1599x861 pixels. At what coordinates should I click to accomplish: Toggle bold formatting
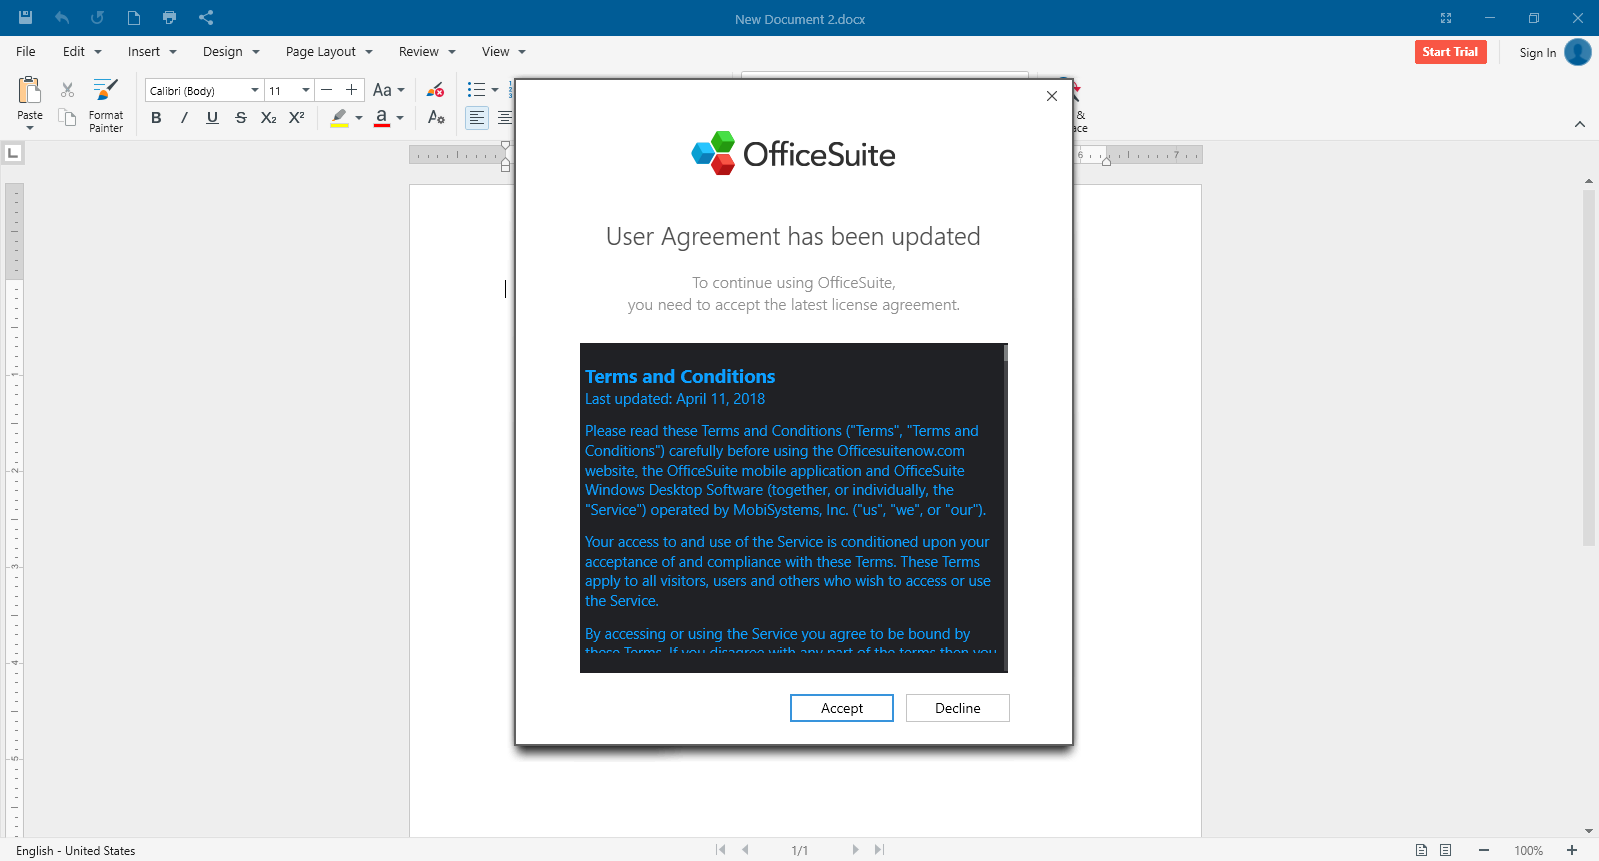156,117
